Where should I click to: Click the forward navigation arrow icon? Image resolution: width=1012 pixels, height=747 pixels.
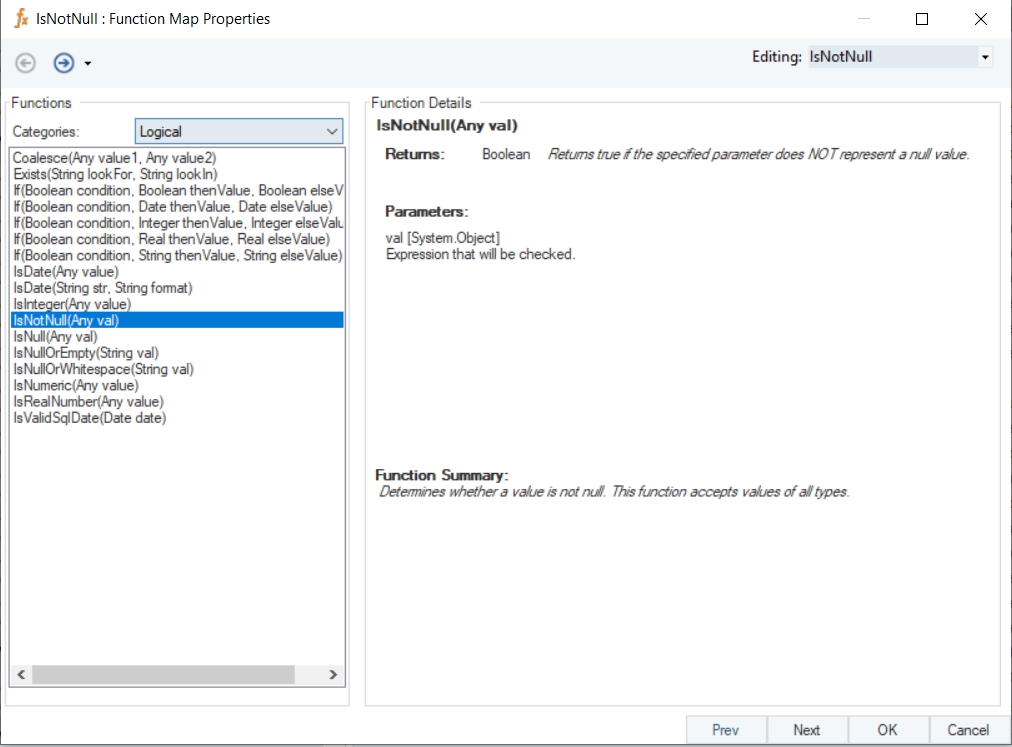pyautogui.click(x=63, y=63)
